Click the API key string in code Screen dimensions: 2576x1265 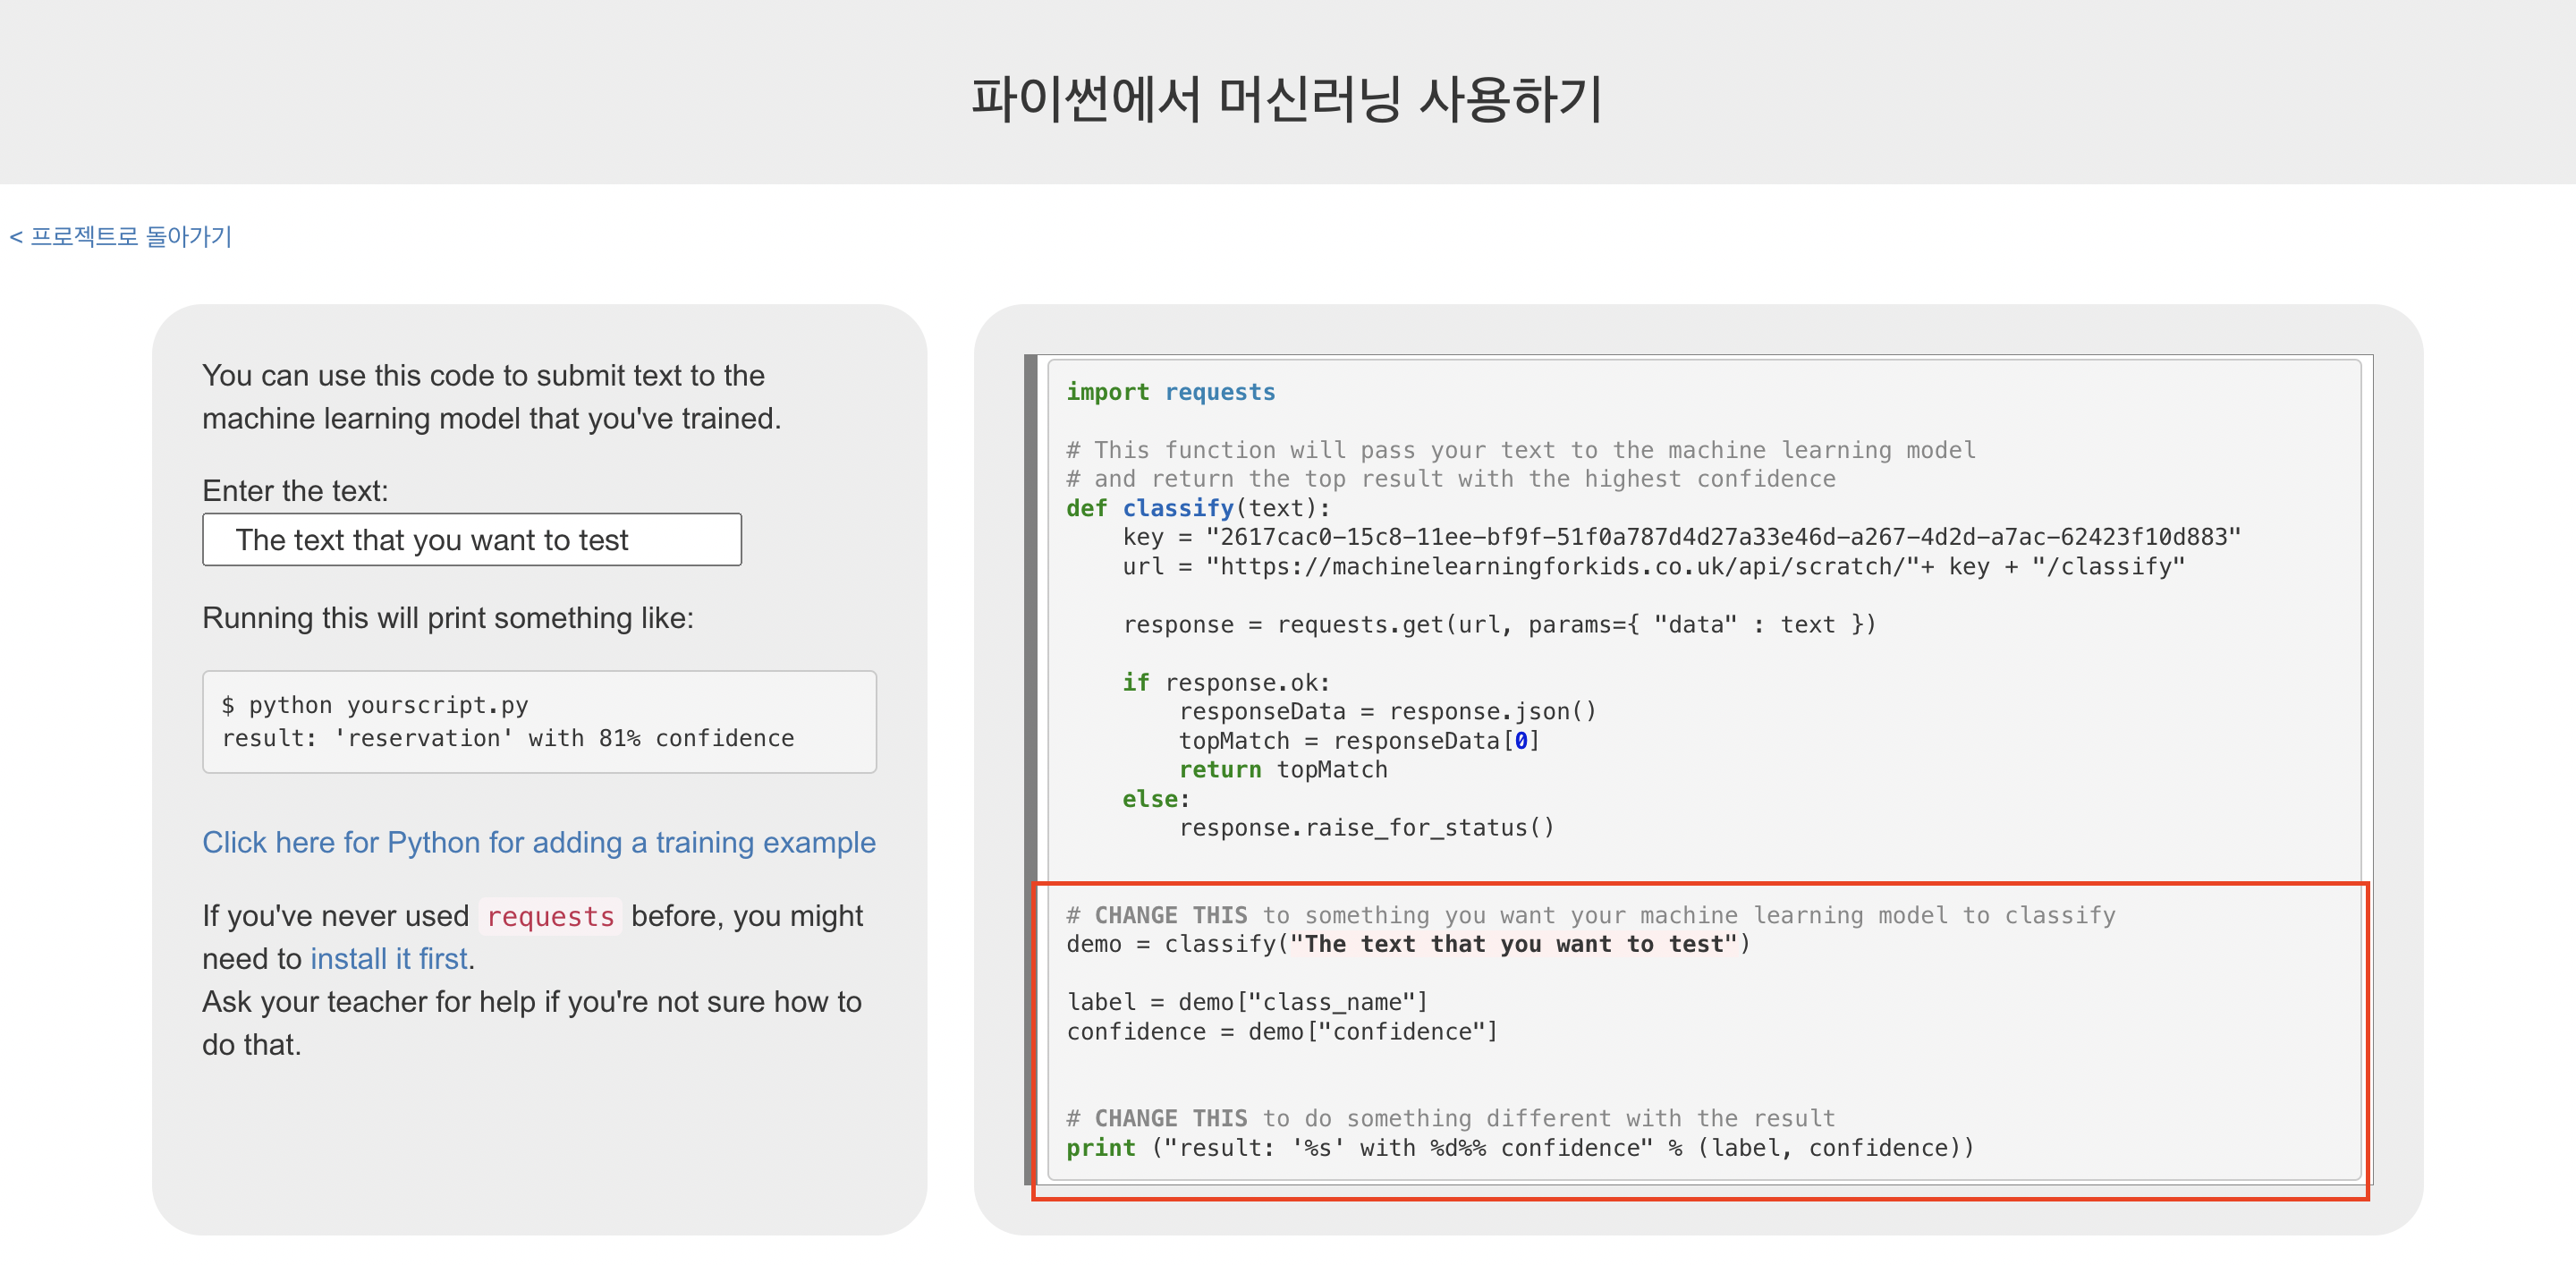point(1722,537)
